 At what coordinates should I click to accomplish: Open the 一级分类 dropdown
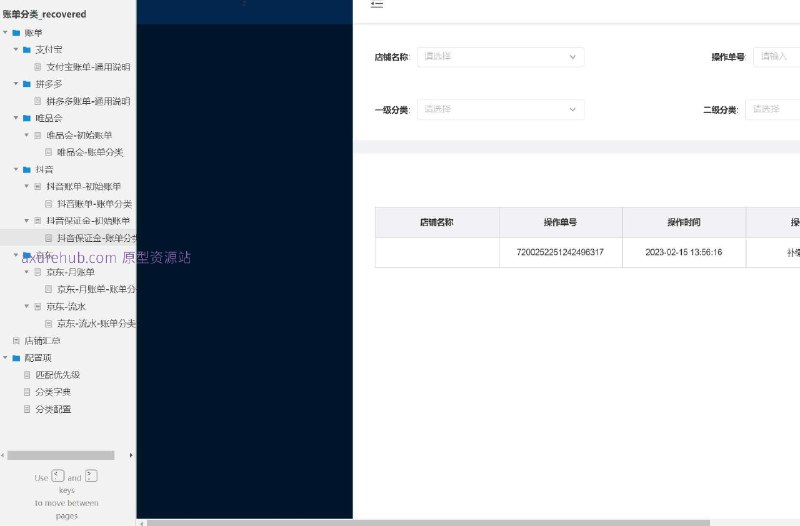coord(501,109)
